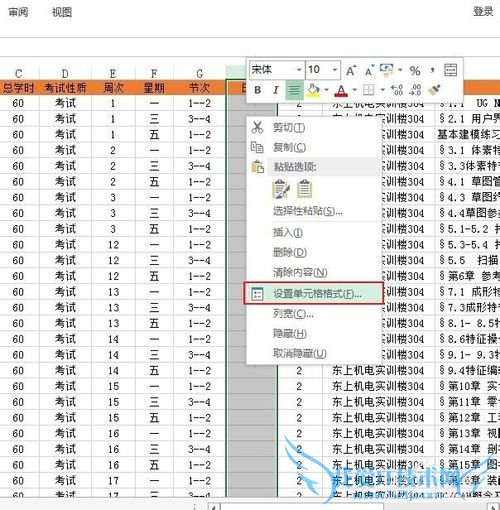Click header cell 节次
Viewport: 500px width, 510px height.
(199, 88)
